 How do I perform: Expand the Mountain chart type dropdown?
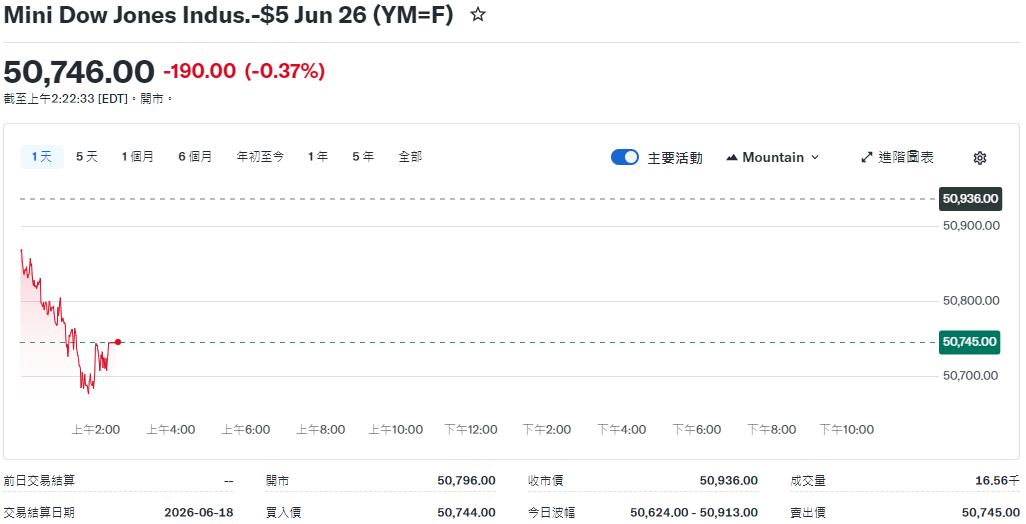point(773,157)
